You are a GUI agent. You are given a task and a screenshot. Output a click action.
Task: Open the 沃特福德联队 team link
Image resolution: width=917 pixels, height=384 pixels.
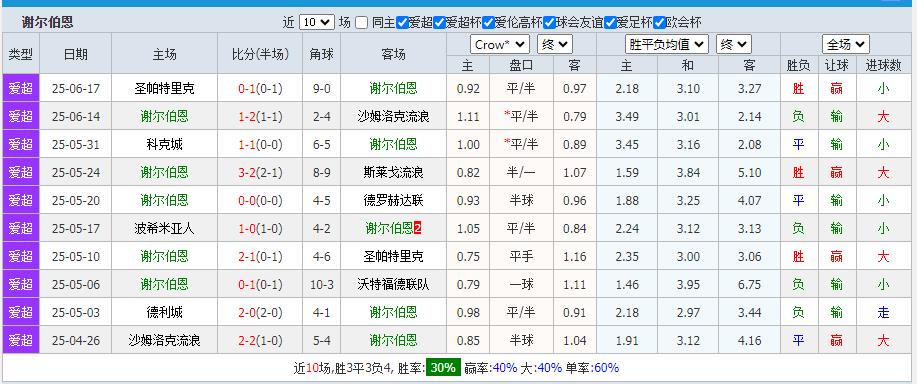point(394,285)
